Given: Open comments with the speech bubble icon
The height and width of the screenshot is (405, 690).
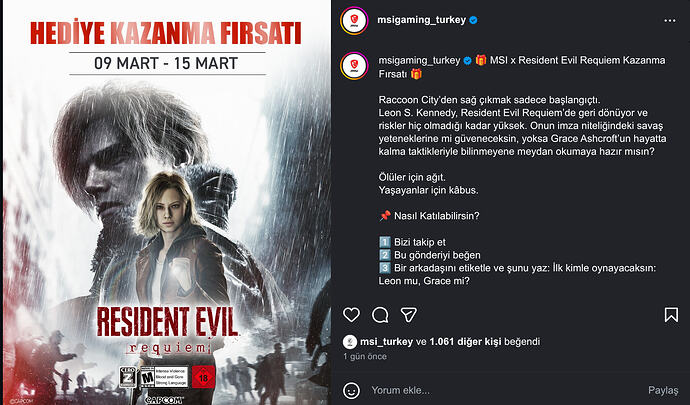Looking at the screenshot, I should click(x=380, y=315).
